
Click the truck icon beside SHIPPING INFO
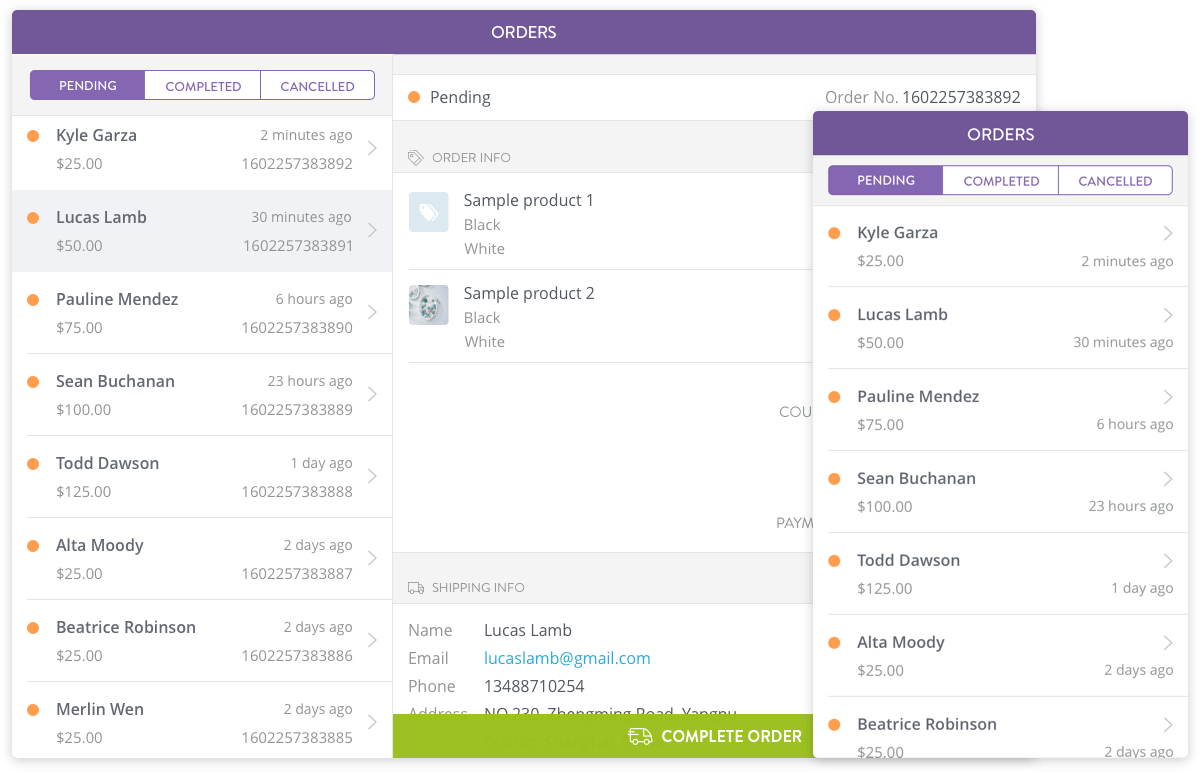click(x=416, y=588)
